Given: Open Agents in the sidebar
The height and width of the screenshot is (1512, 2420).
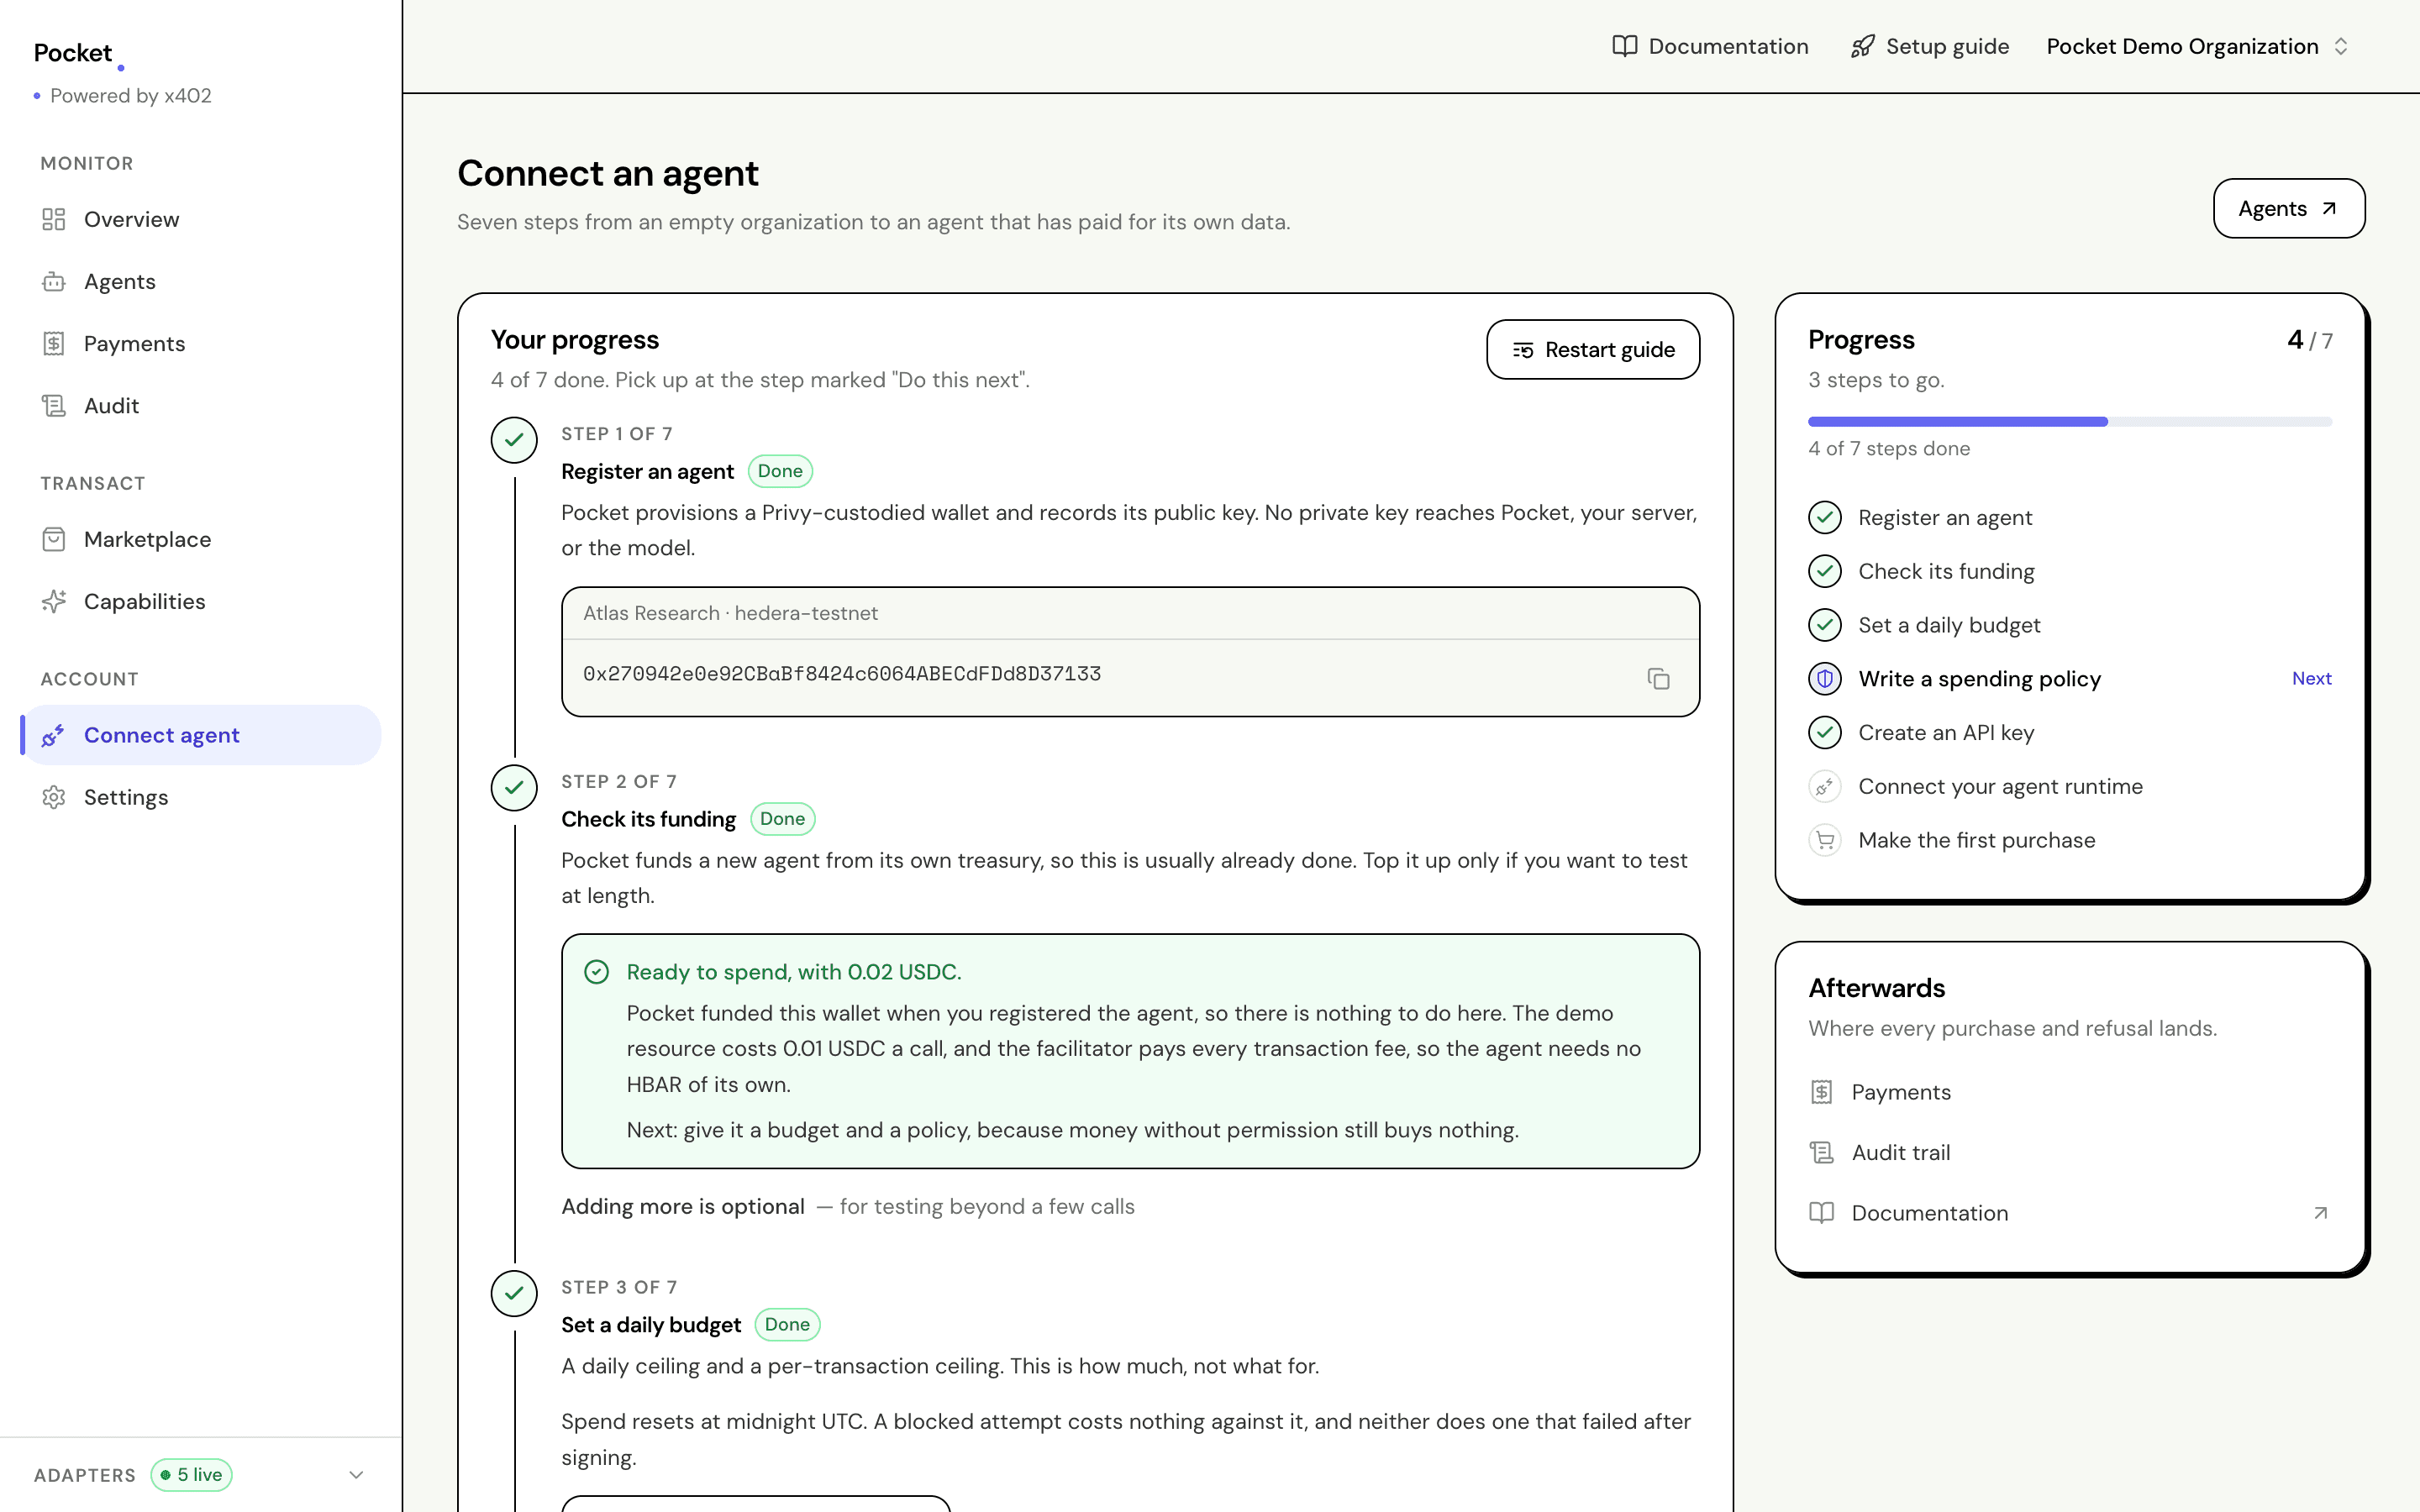Looking at the screenshot, I should (200, 281).
